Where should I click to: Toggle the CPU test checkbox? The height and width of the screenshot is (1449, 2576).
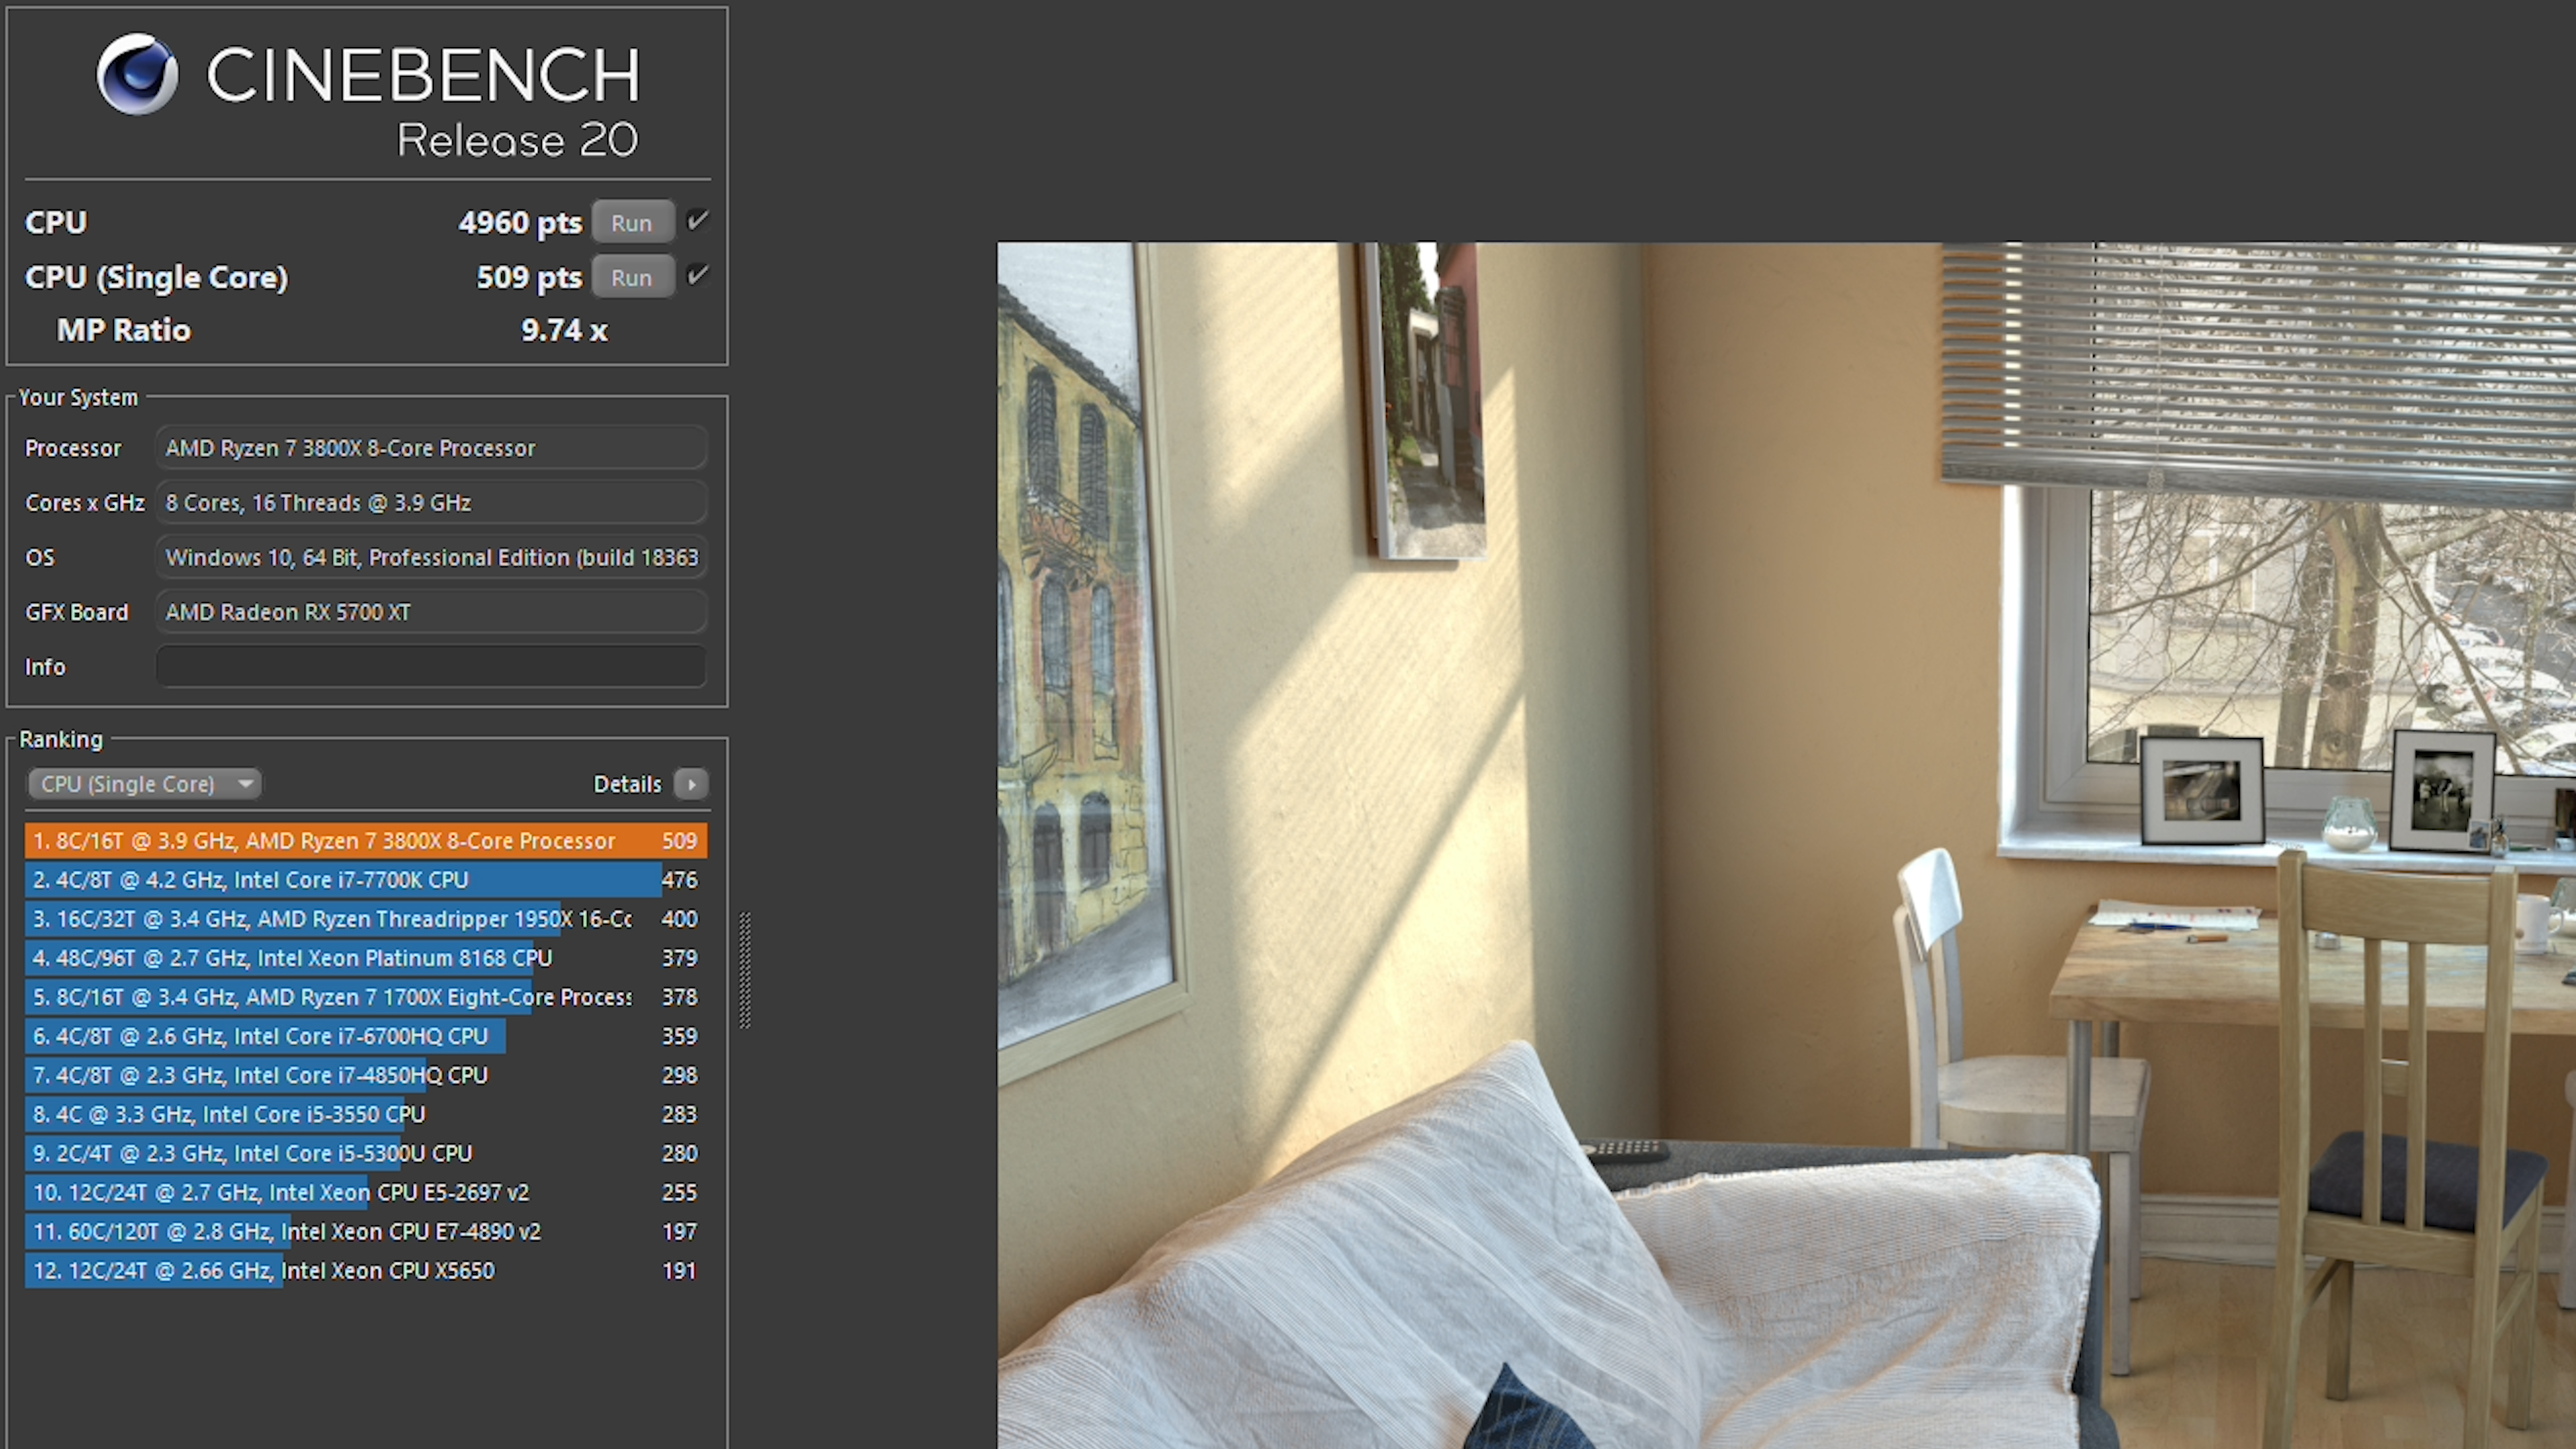pyautogui.click(x=698, y=220)
